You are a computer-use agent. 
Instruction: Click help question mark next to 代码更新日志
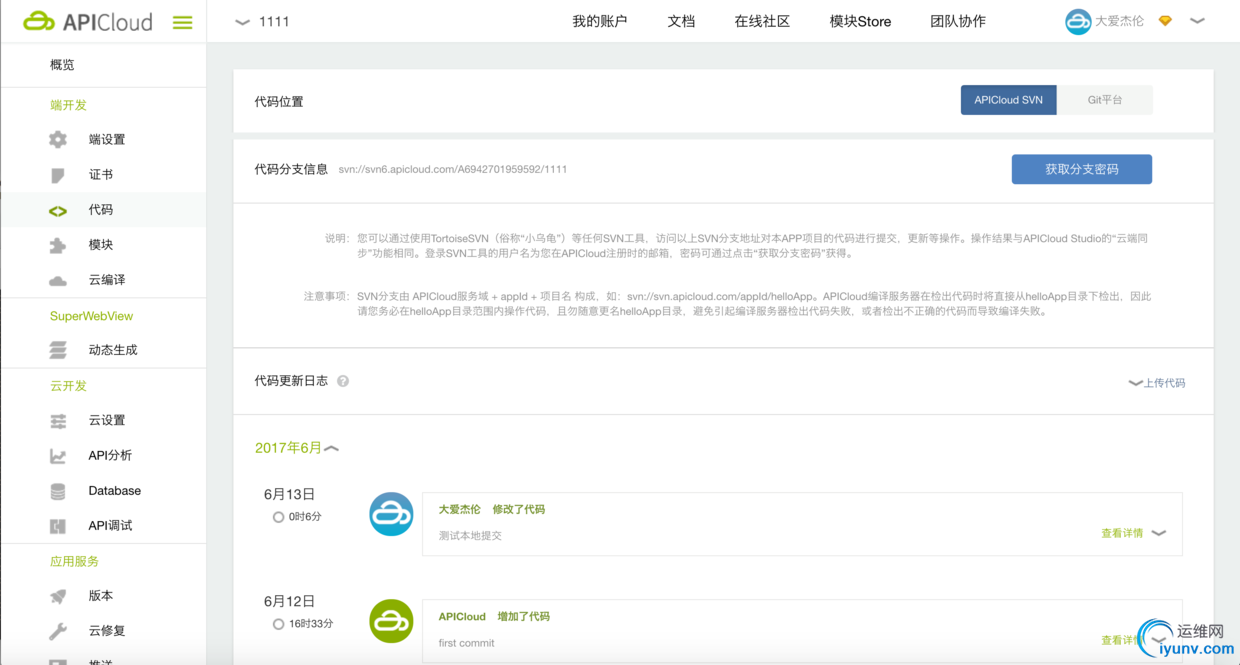coord(343,381)
